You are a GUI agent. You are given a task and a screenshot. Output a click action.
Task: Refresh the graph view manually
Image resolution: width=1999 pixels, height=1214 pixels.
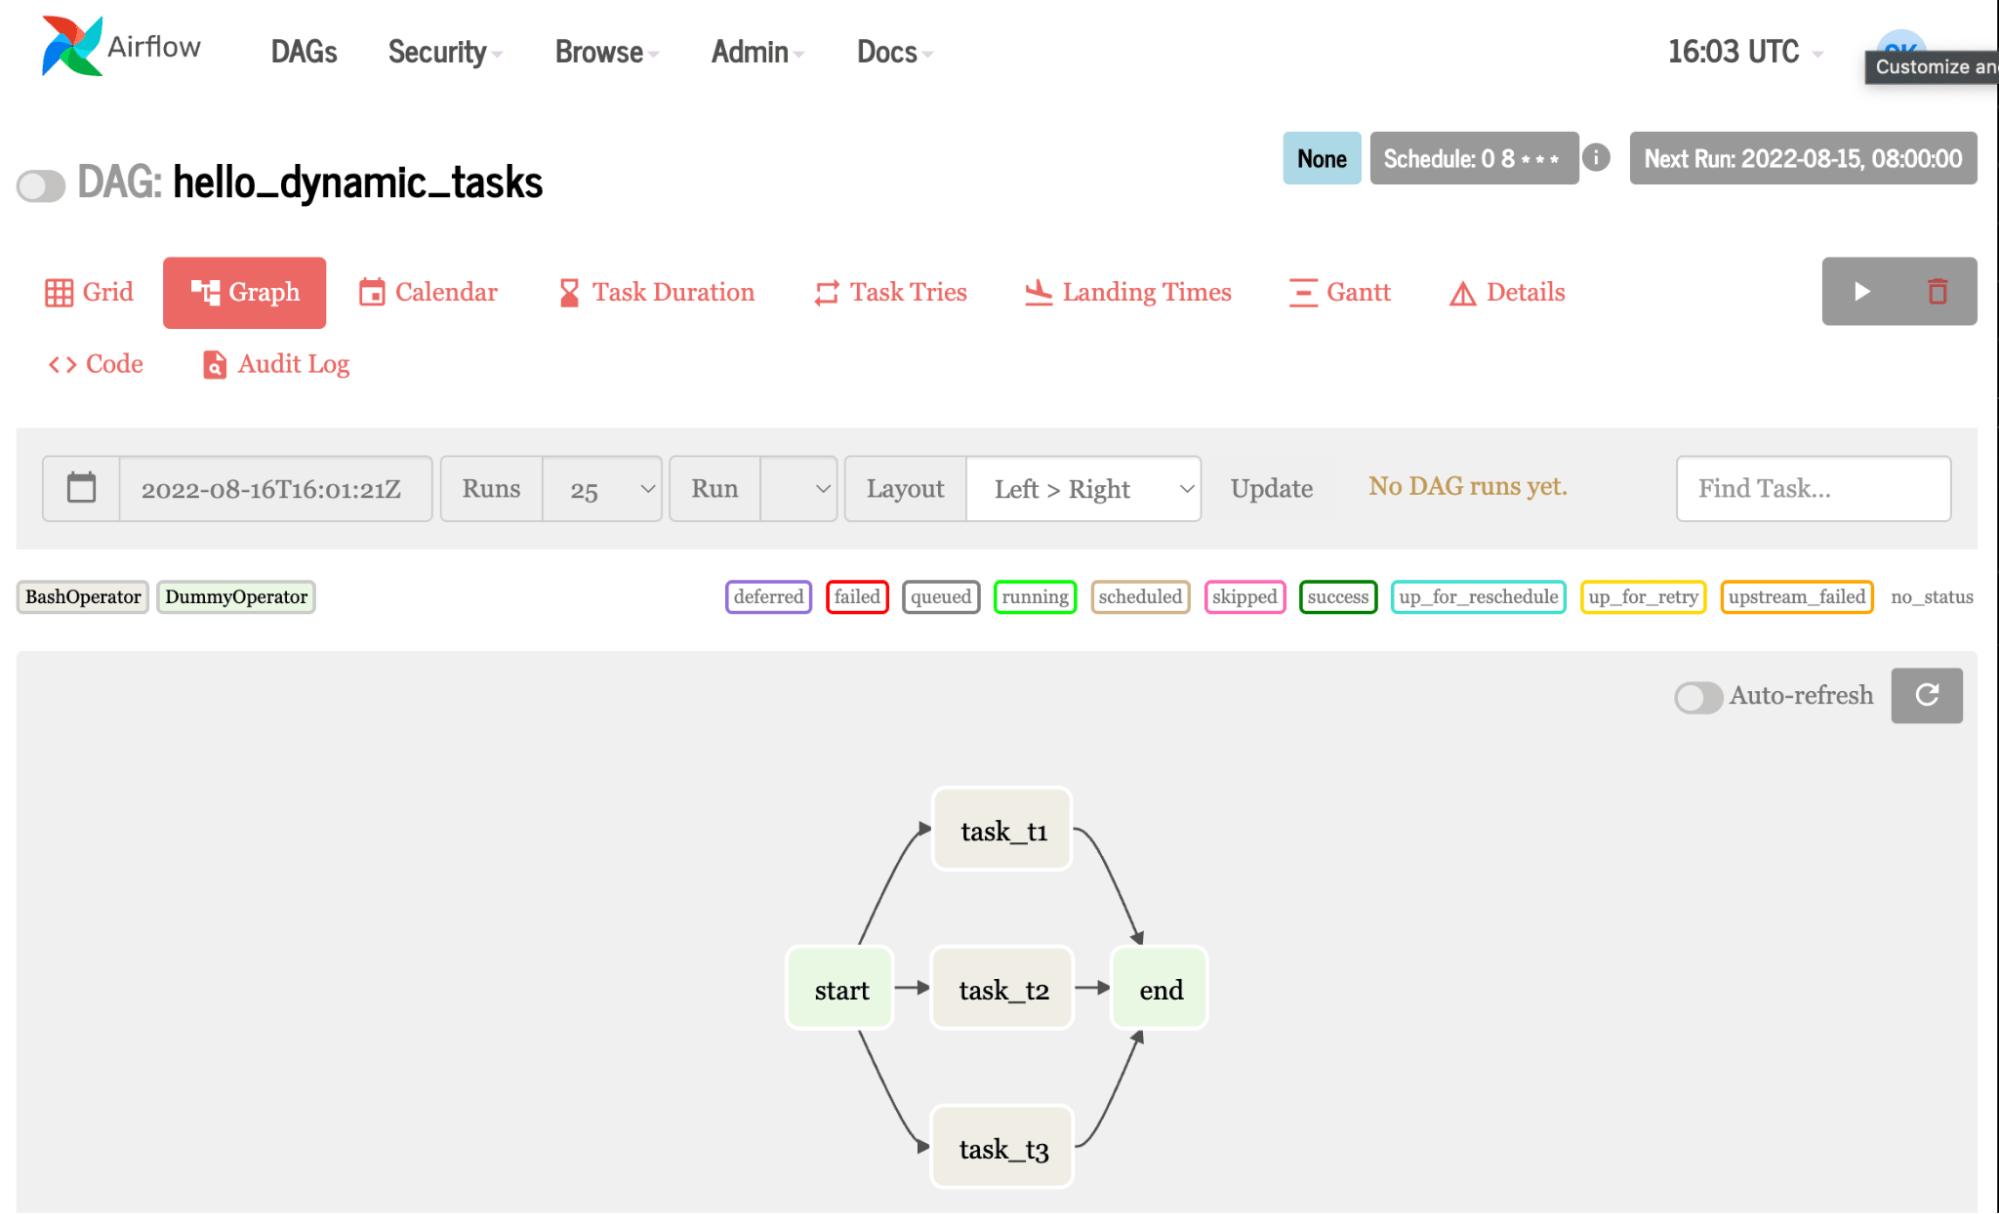click(1926, 695)
